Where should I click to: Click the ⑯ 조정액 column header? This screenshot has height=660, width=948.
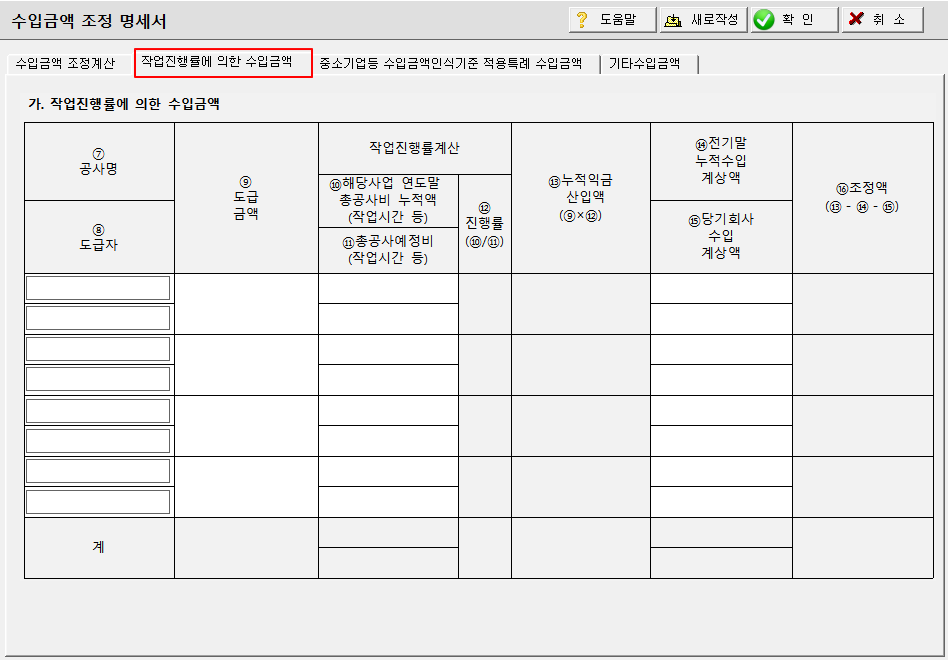coord(863,198)
